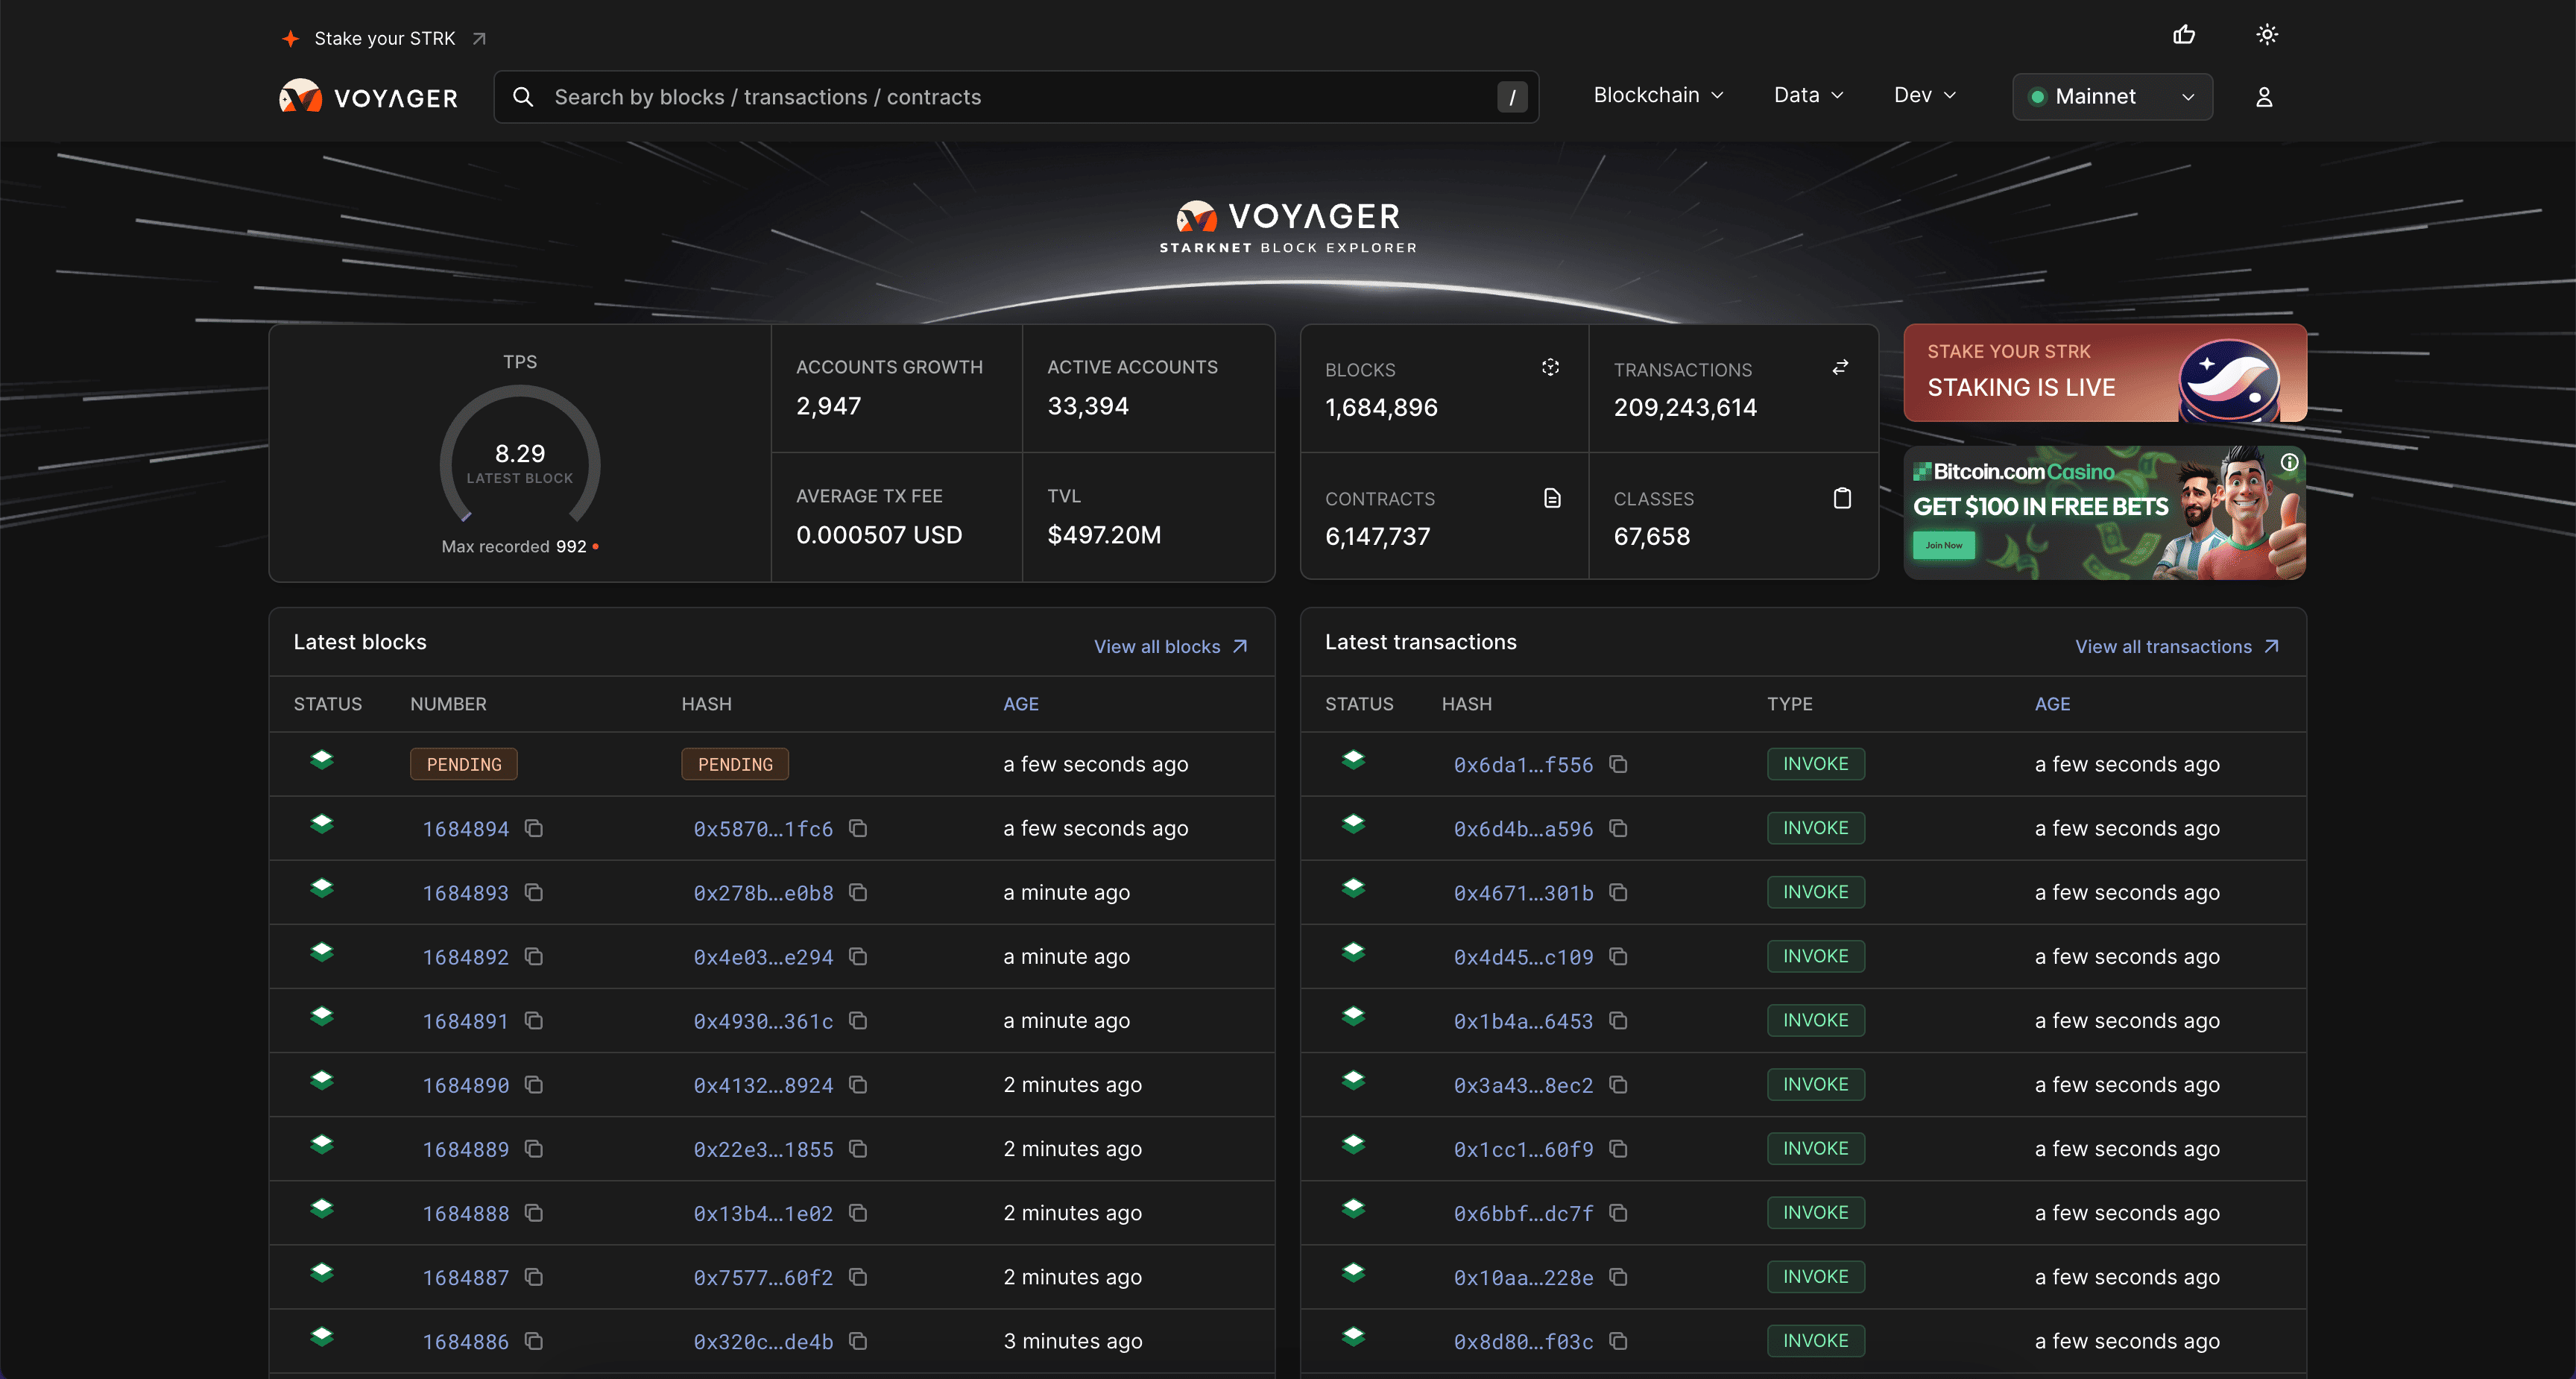
Task: Click the Classes clipboard icon
Action: (x=1842, y=498)
